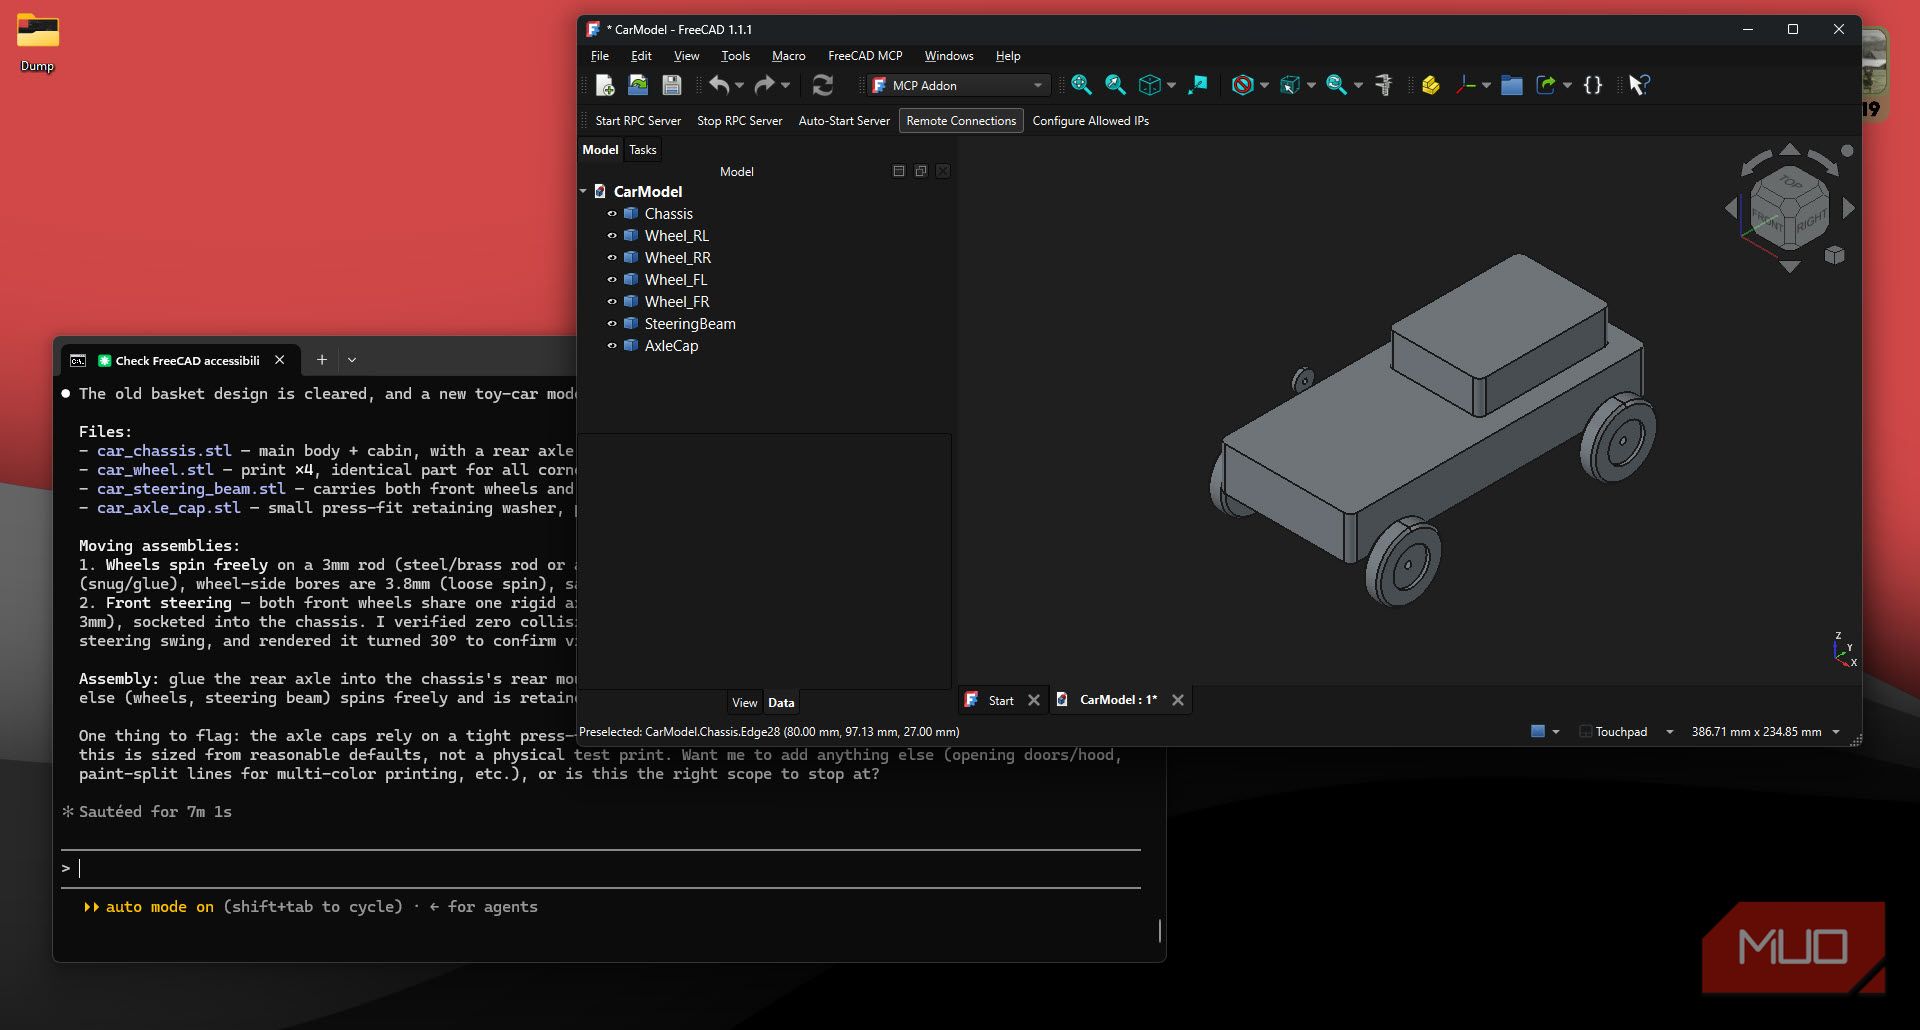Image resolution: width=1920 pixels, height=1030 pixels.
Task: Click Configure Allowed IPs
Action: click(1091, 121)
